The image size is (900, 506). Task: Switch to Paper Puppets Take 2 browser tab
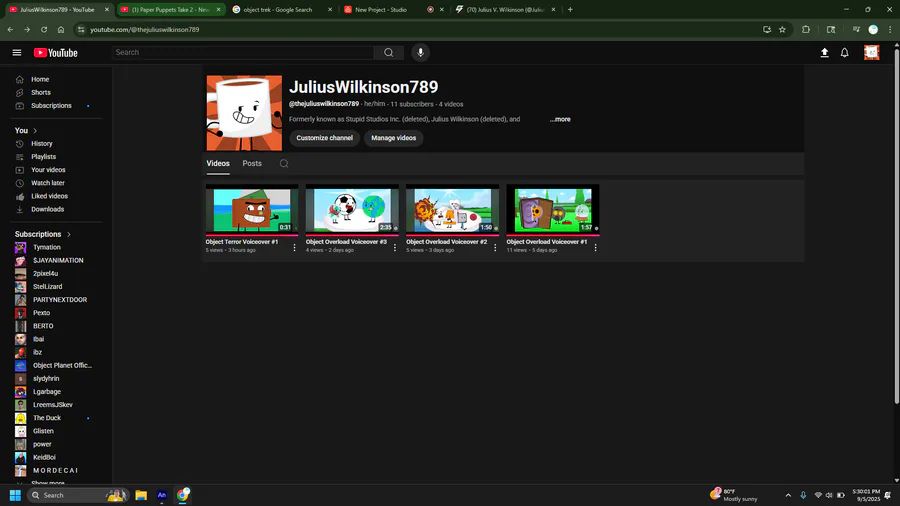coord(170,10)
